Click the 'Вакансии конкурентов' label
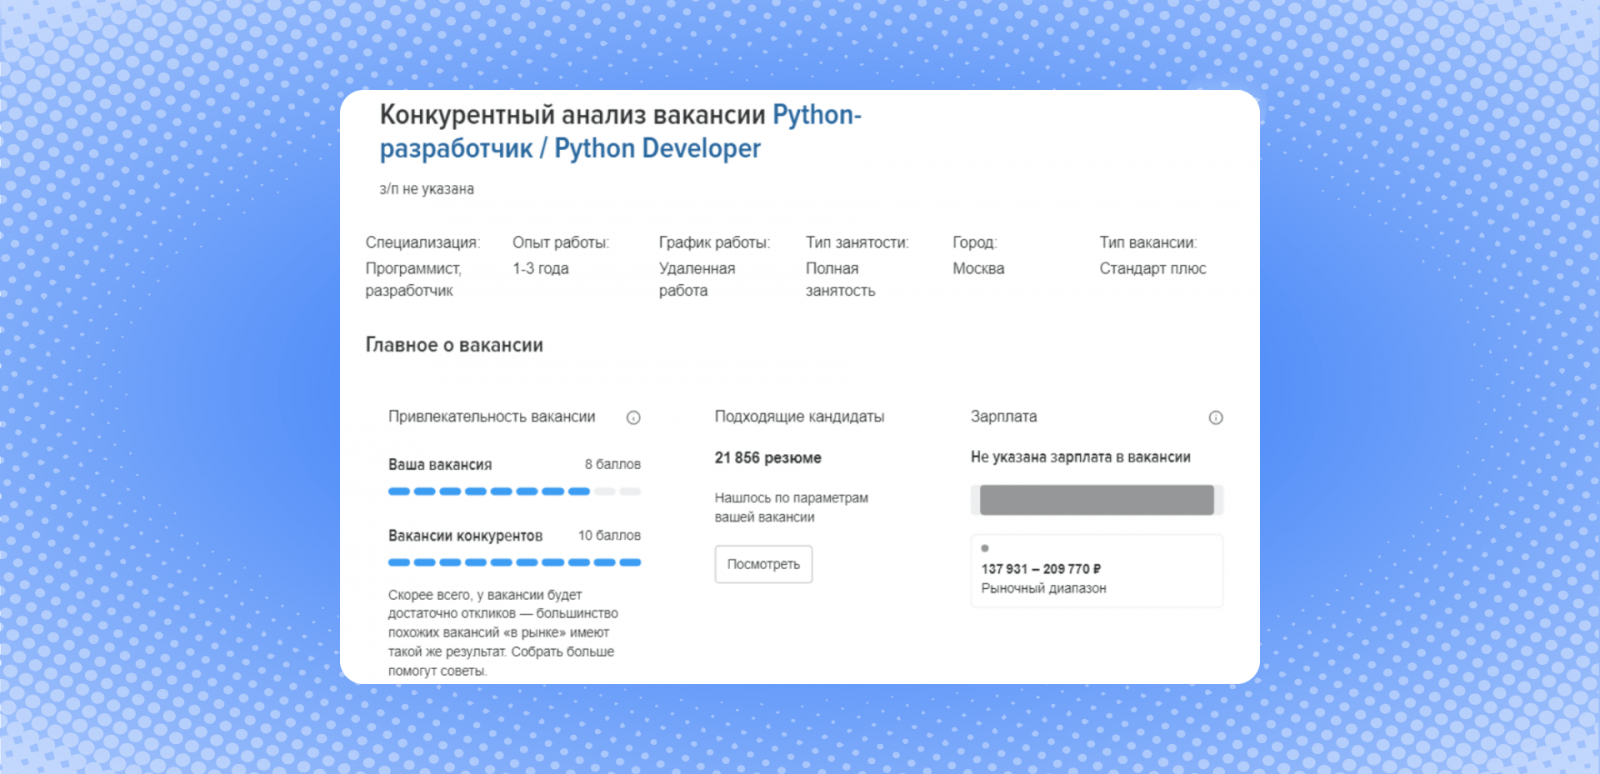This screenshot has height=774, width=1600. 465,535
